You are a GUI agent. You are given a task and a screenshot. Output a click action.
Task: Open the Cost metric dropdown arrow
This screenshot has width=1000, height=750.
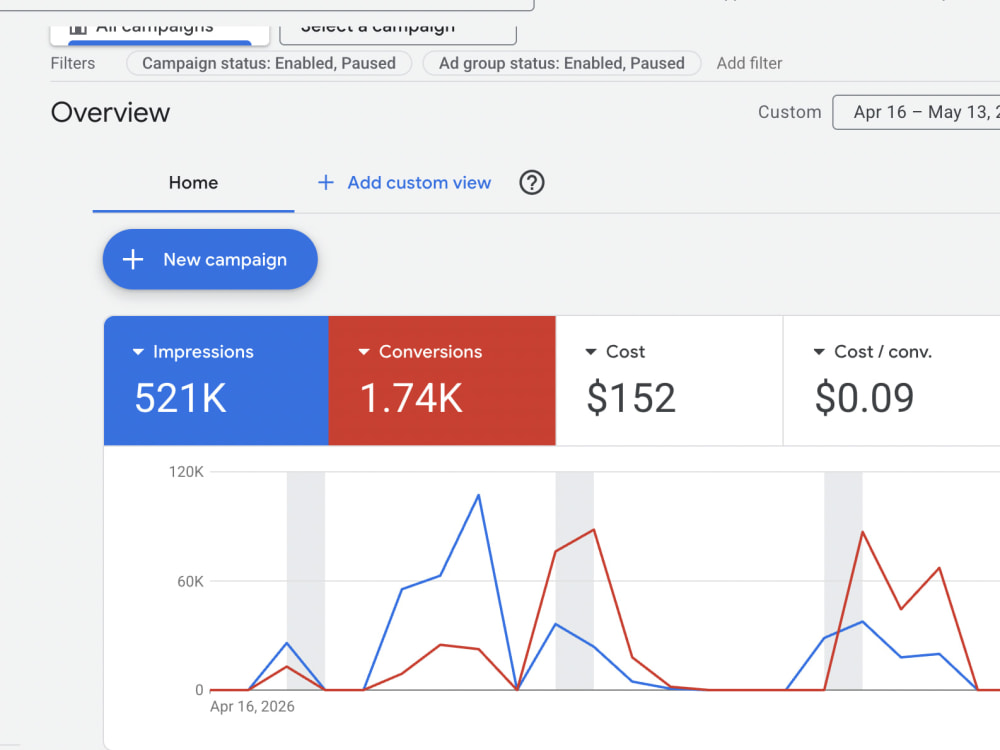[x=591, y=352]
